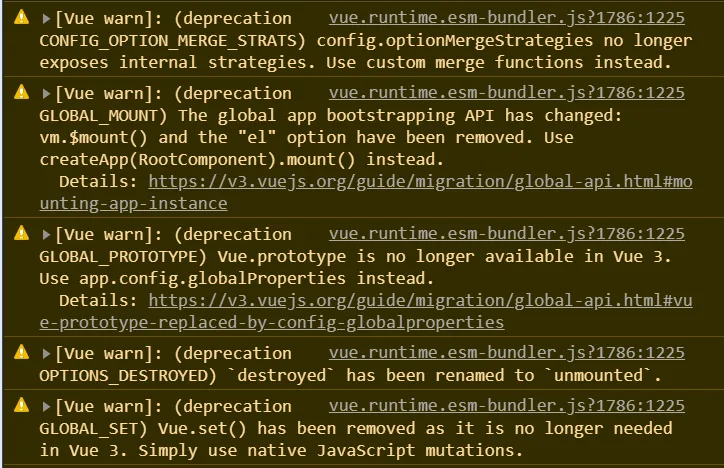The width and height of the screenshot is (724, 468).
Task: Click warning icon beside GLOBAL_PROTOTYPE warning
Action: [21, 233]
